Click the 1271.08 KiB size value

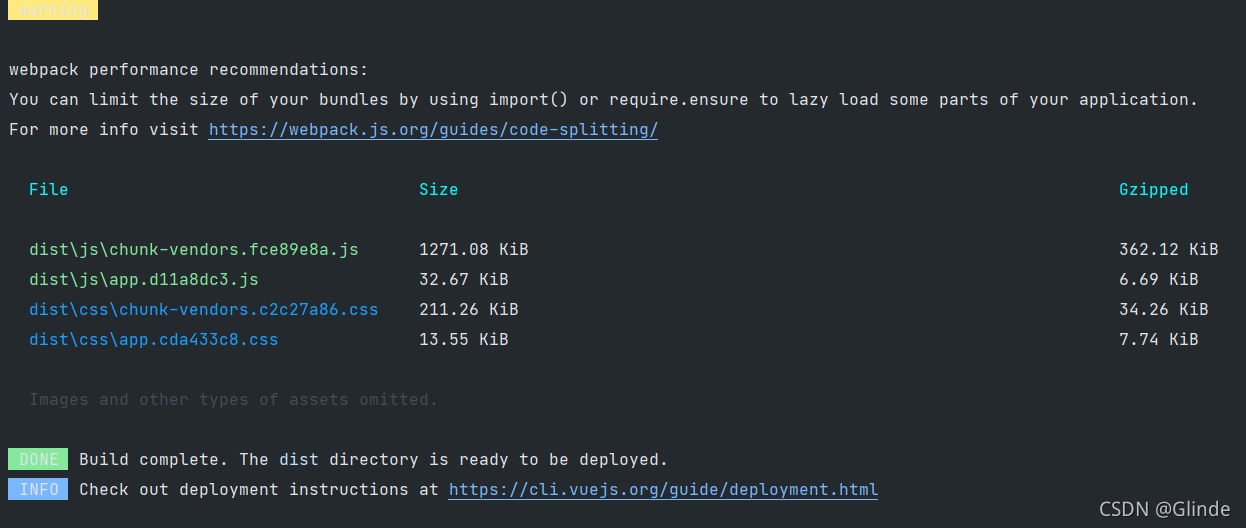click(474, 250)
